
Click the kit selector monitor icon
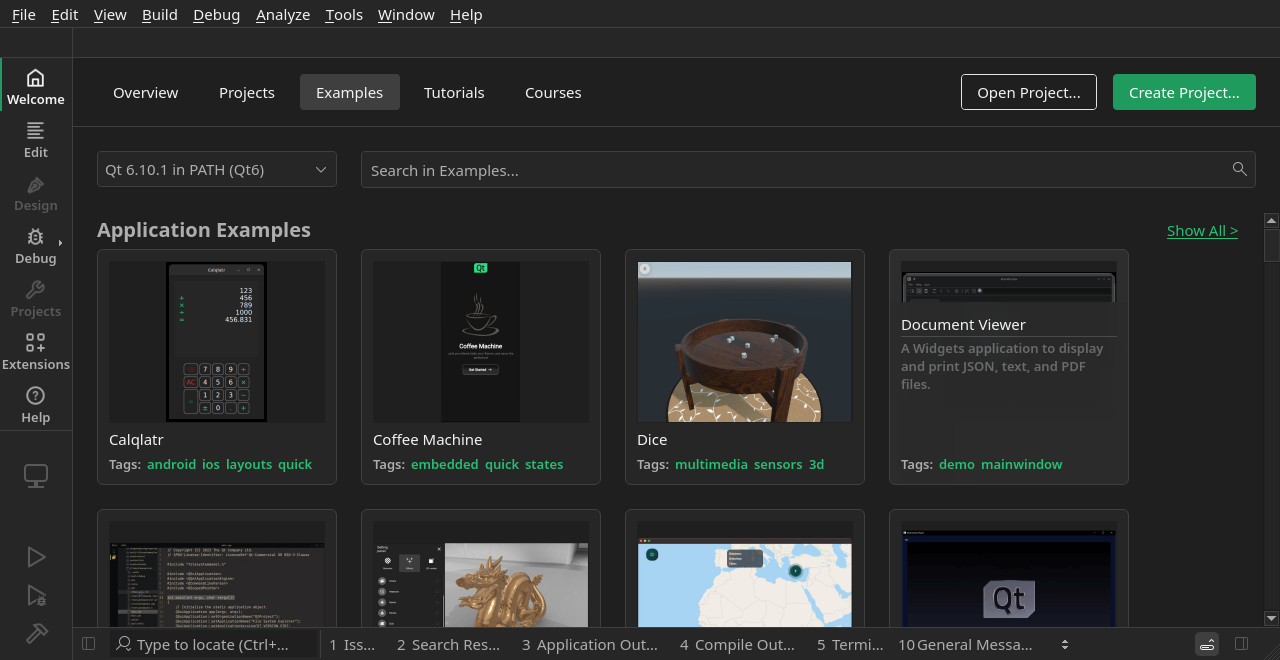36,476
